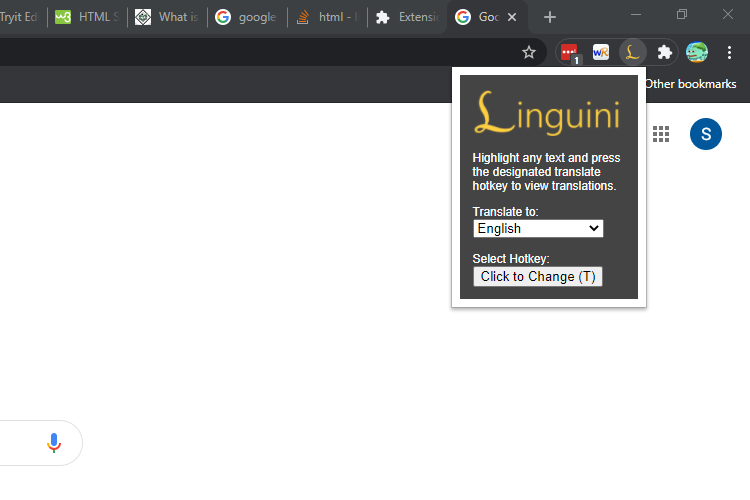This screenshot has height=500, width=750.
Task: Minimize the Chrome window
Action: point(636,15)
